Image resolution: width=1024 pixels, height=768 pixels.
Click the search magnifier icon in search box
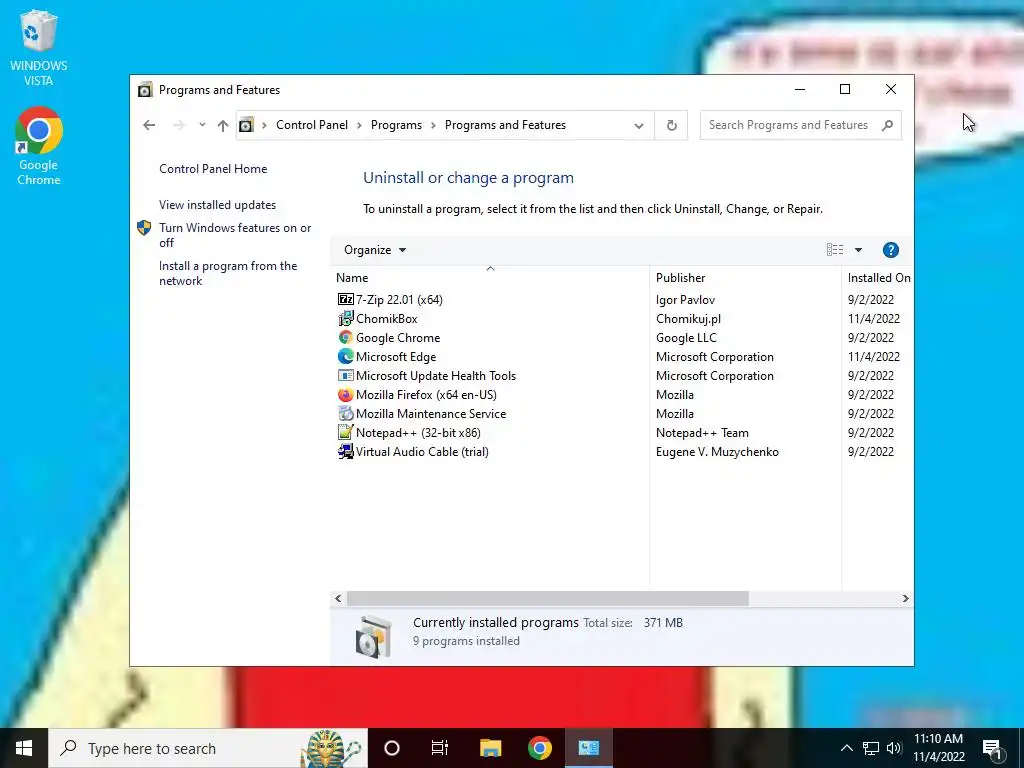(x=887, y=125)
